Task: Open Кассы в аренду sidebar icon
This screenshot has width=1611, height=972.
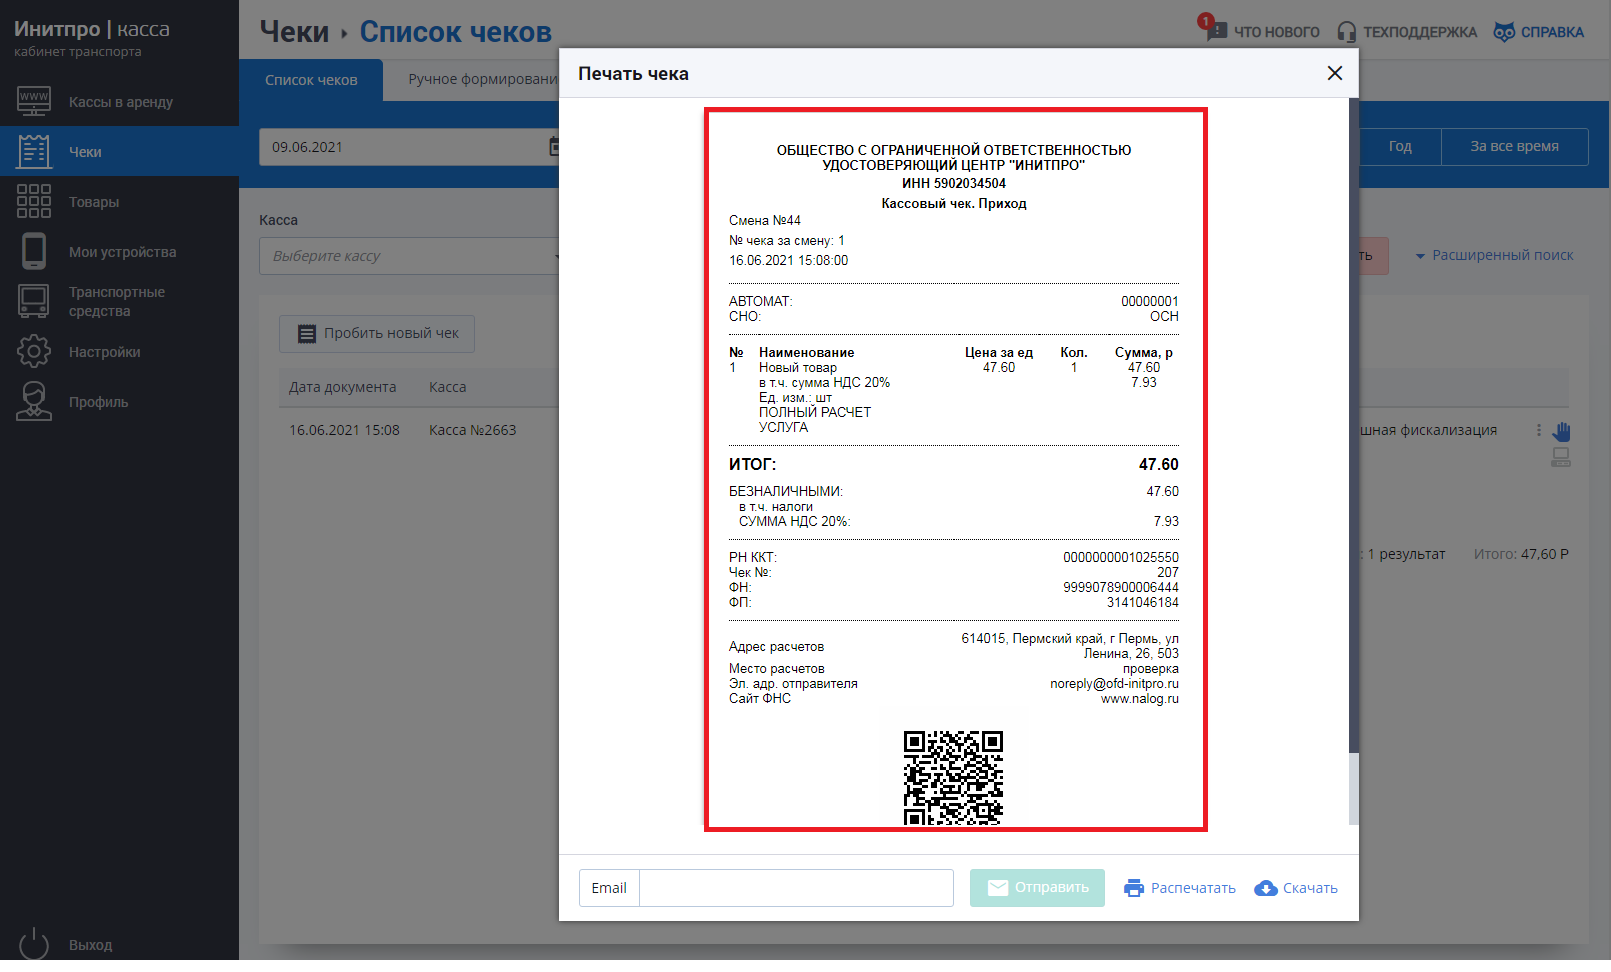Action: (x=34, y=101)
